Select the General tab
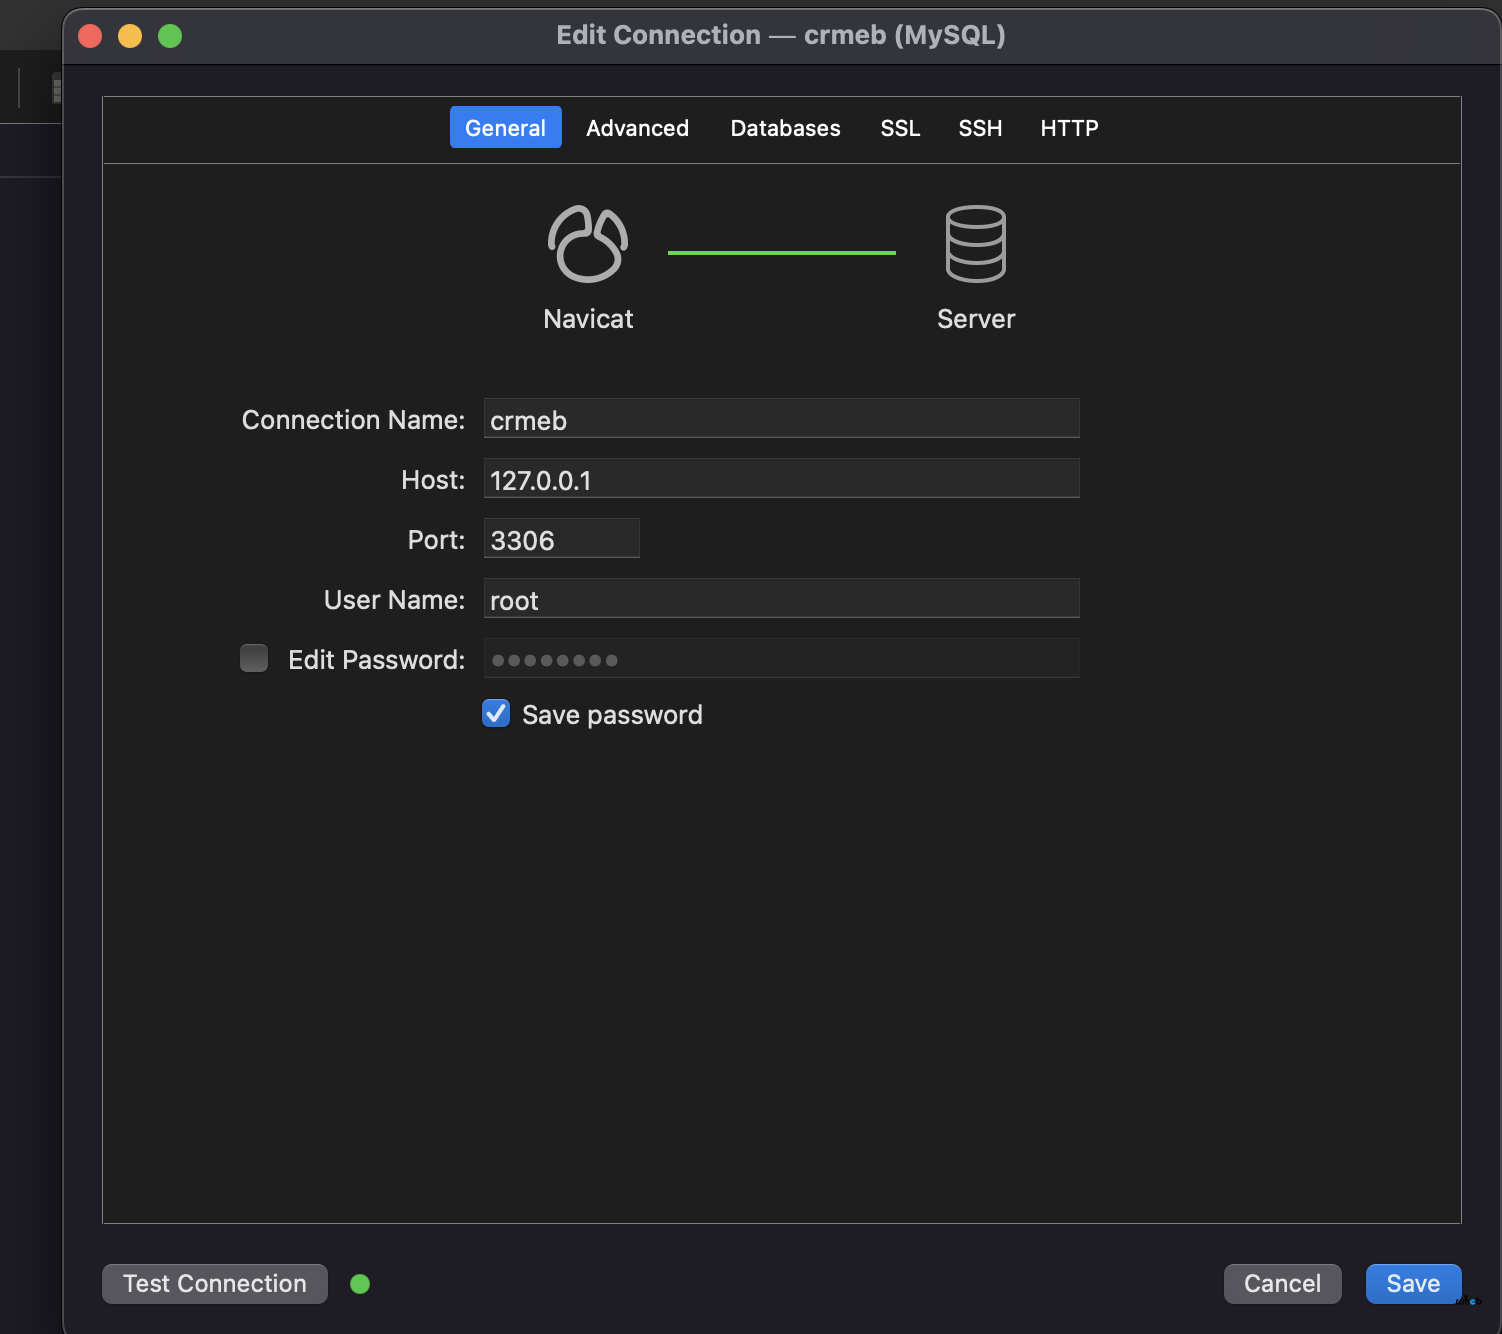This screenshot has width=1502, height=1334. [x=506, y=127]
